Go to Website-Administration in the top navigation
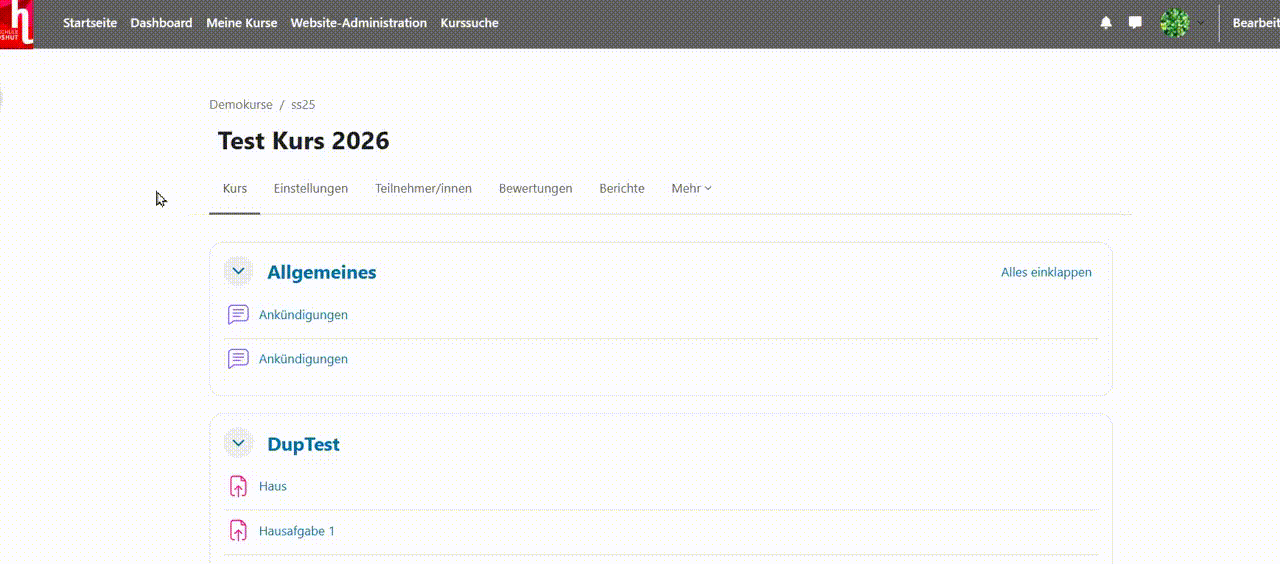Screen dimensions: 1280x564 click(x=358, y=23)
